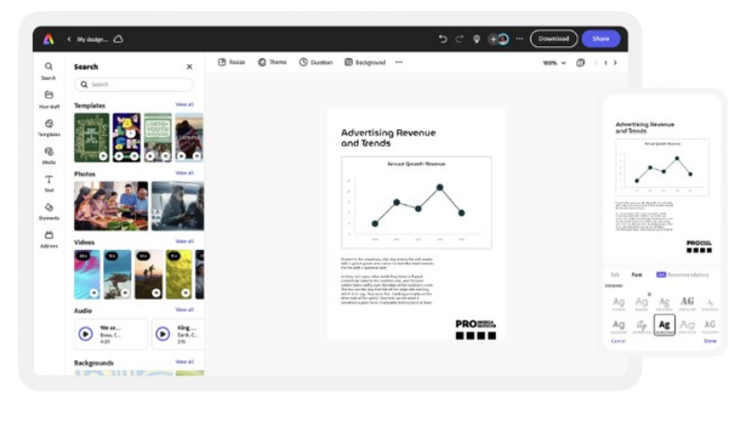Pick the sunset hikers video
Viewport: 750px width, 421px height.
[149, 275]
